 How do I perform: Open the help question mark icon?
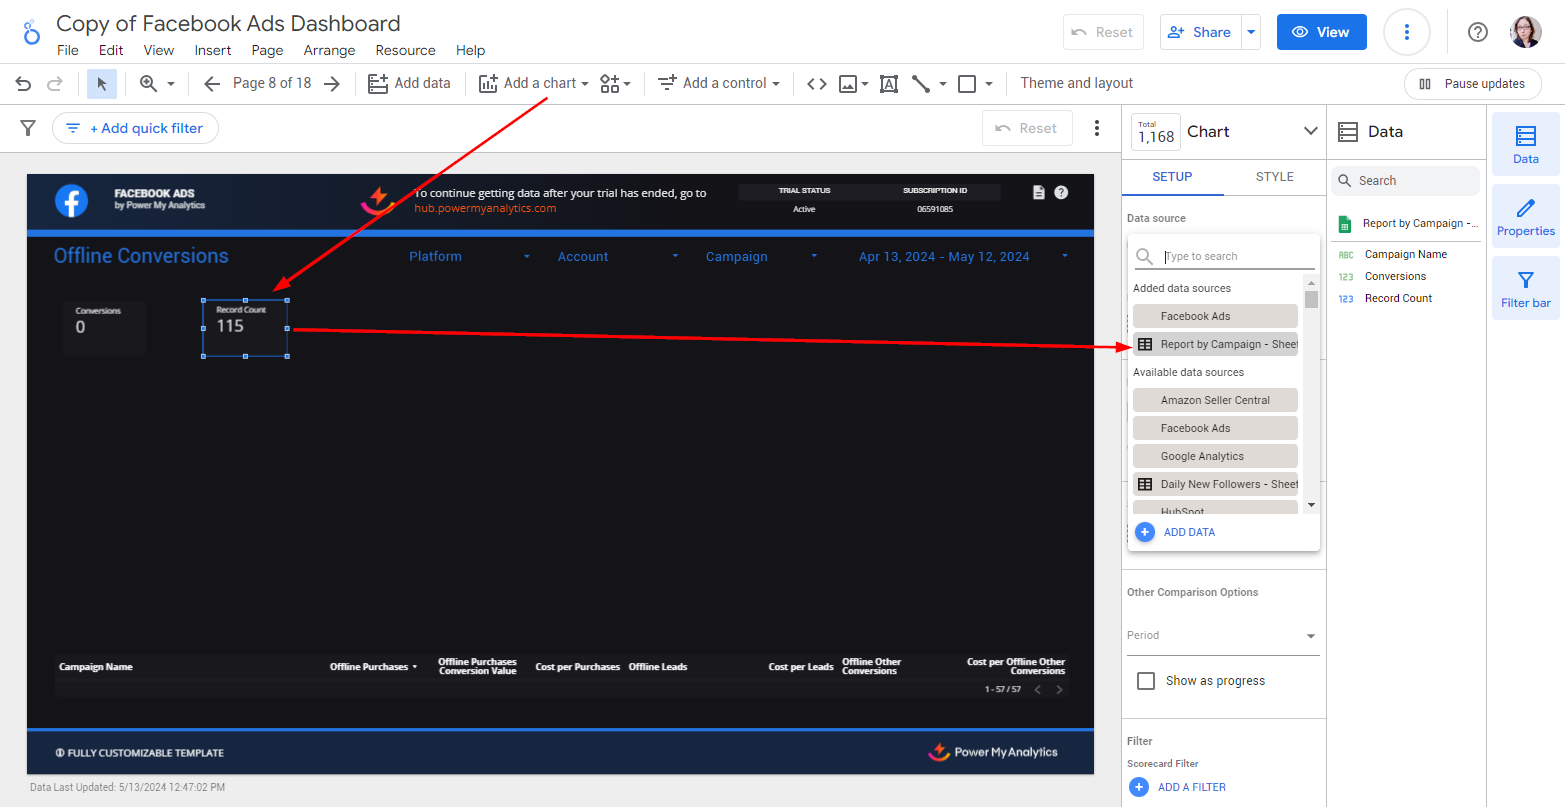point(1477,32)
